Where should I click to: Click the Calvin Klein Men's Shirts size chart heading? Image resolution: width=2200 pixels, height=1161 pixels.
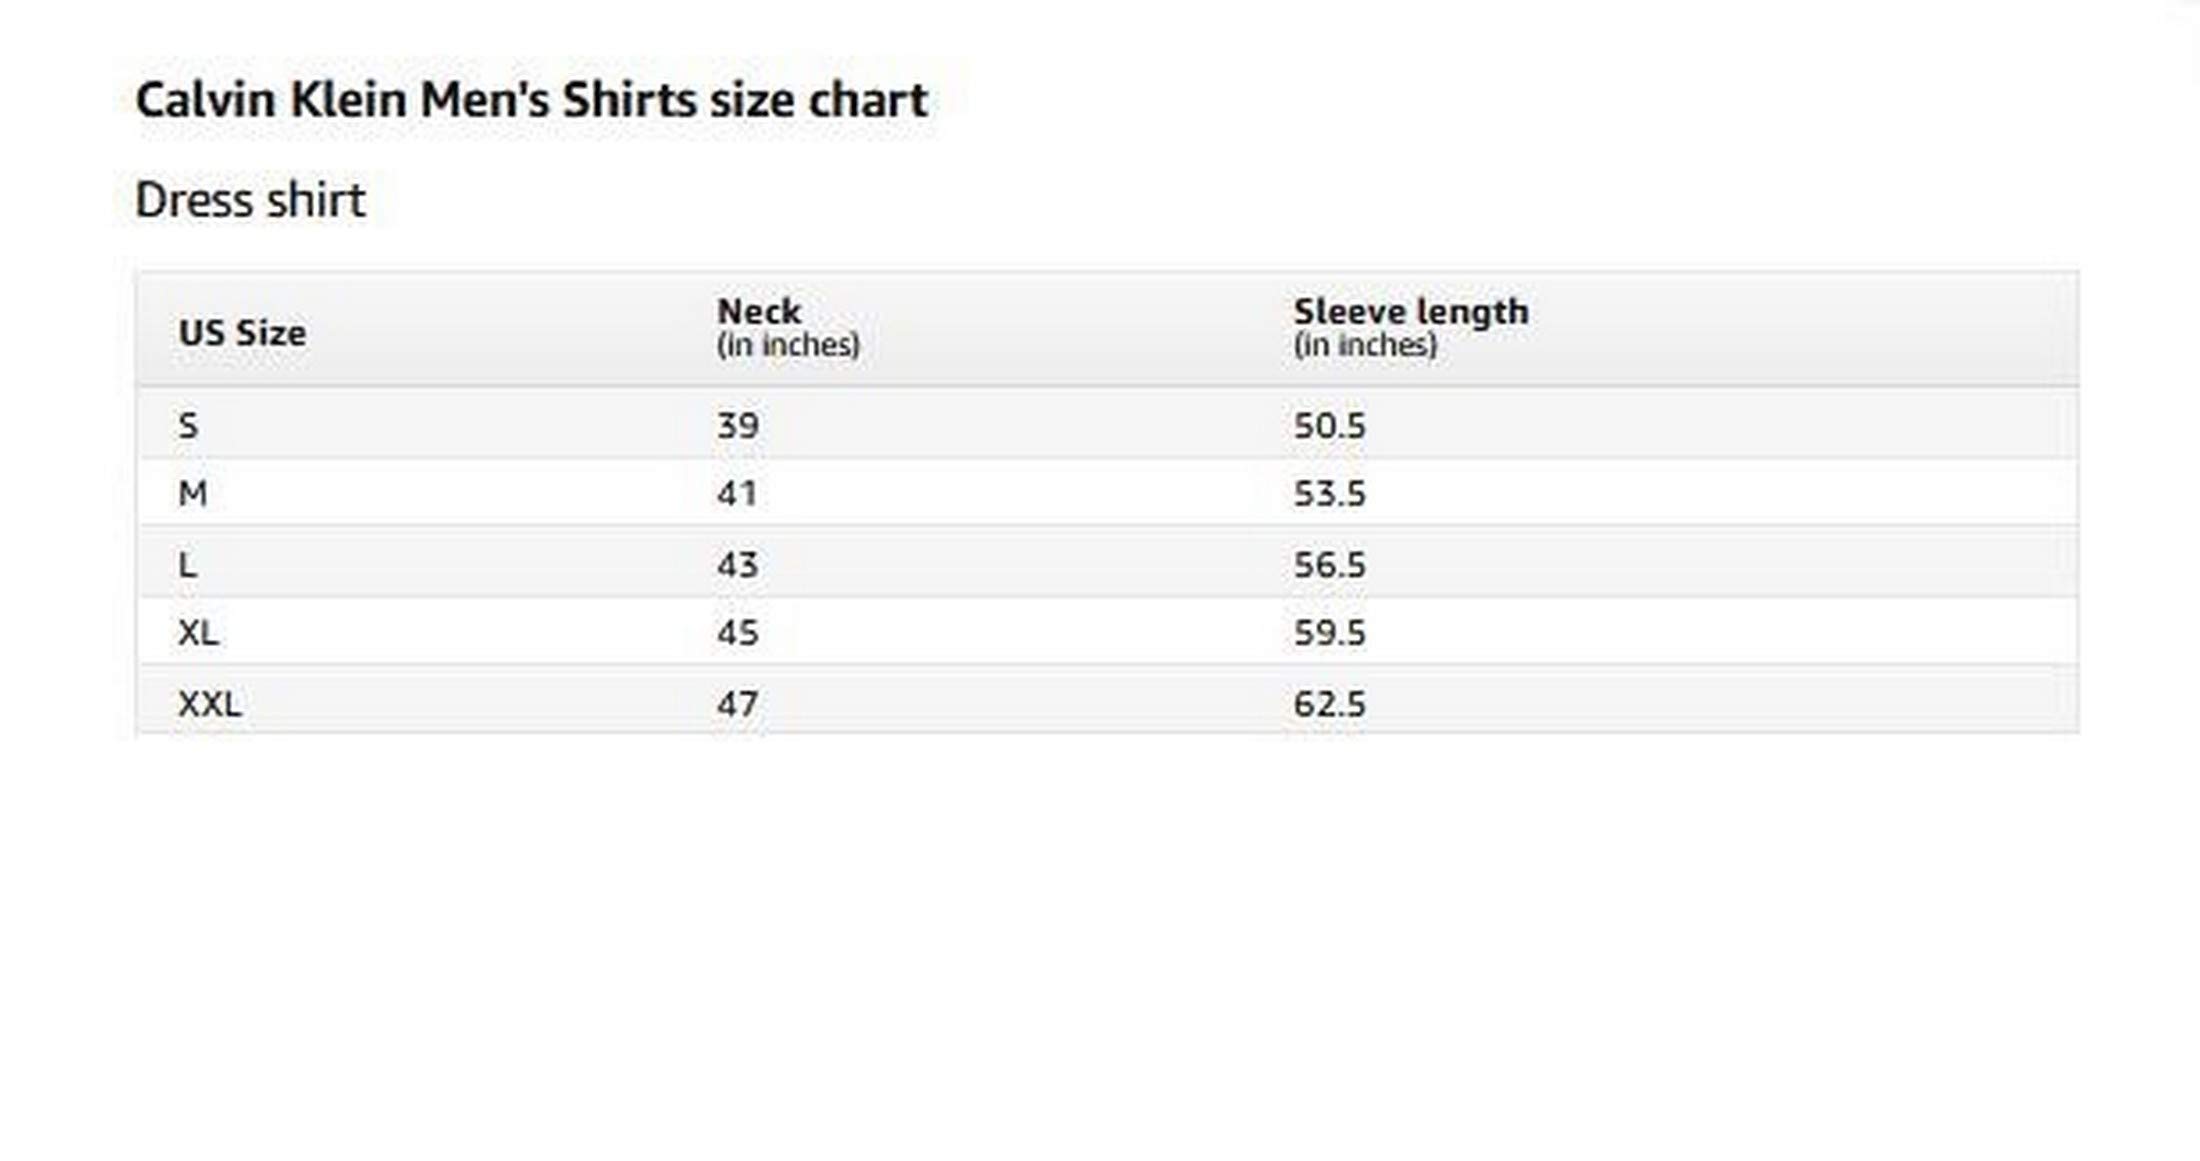[531, 101]
